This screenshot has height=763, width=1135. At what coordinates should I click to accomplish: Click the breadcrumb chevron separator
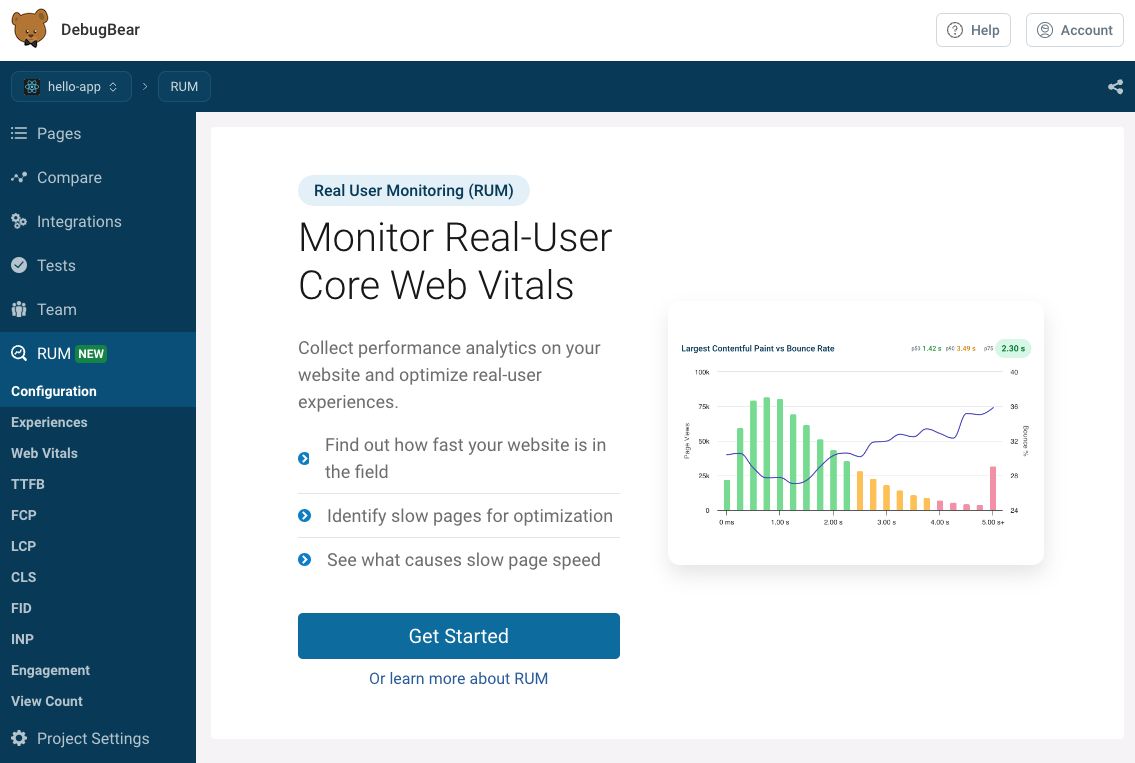[145, 87]
